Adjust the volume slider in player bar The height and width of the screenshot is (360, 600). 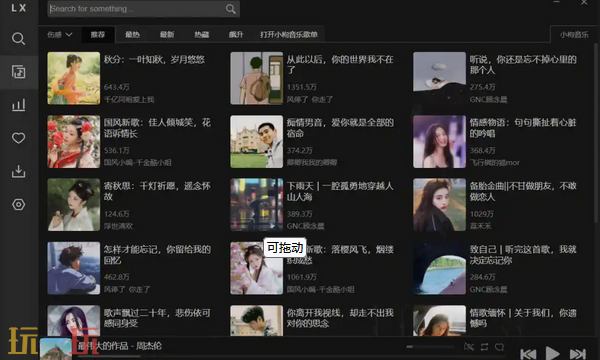(430, 347)
